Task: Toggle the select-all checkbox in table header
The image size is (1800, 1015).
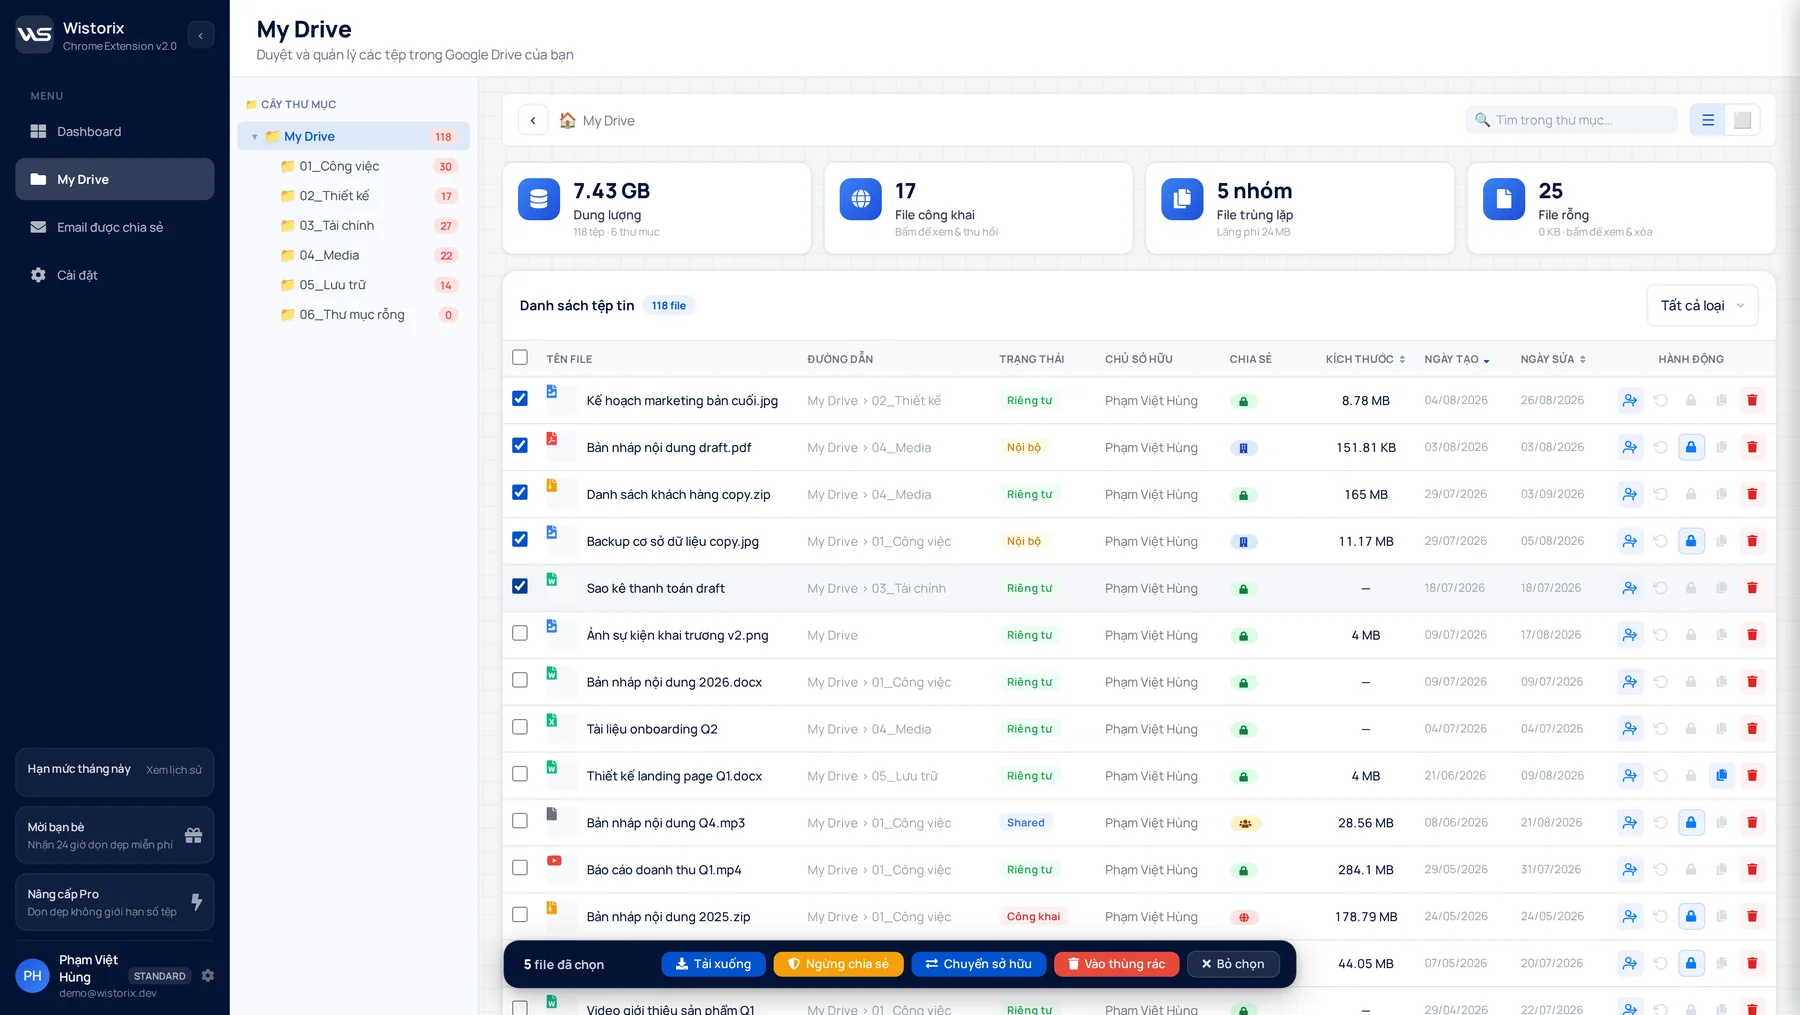Action: pos(520,357)
